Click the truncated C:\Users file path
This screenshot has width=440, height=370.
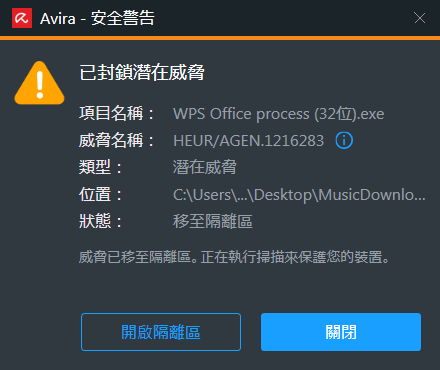[x=299, y=195]
